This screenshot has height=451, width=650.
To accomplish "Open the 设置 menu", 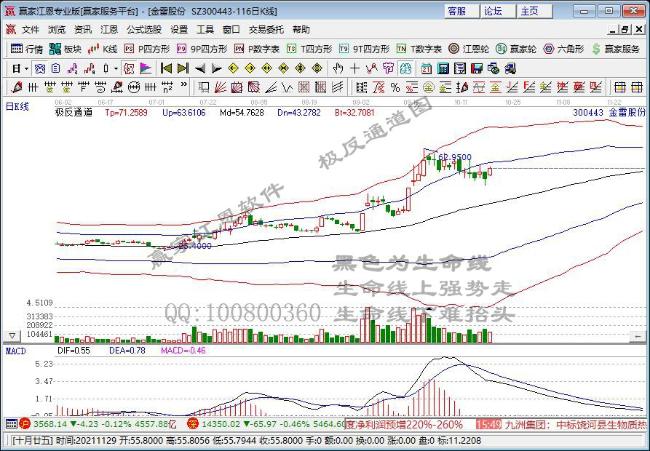I will pos(179,30).
